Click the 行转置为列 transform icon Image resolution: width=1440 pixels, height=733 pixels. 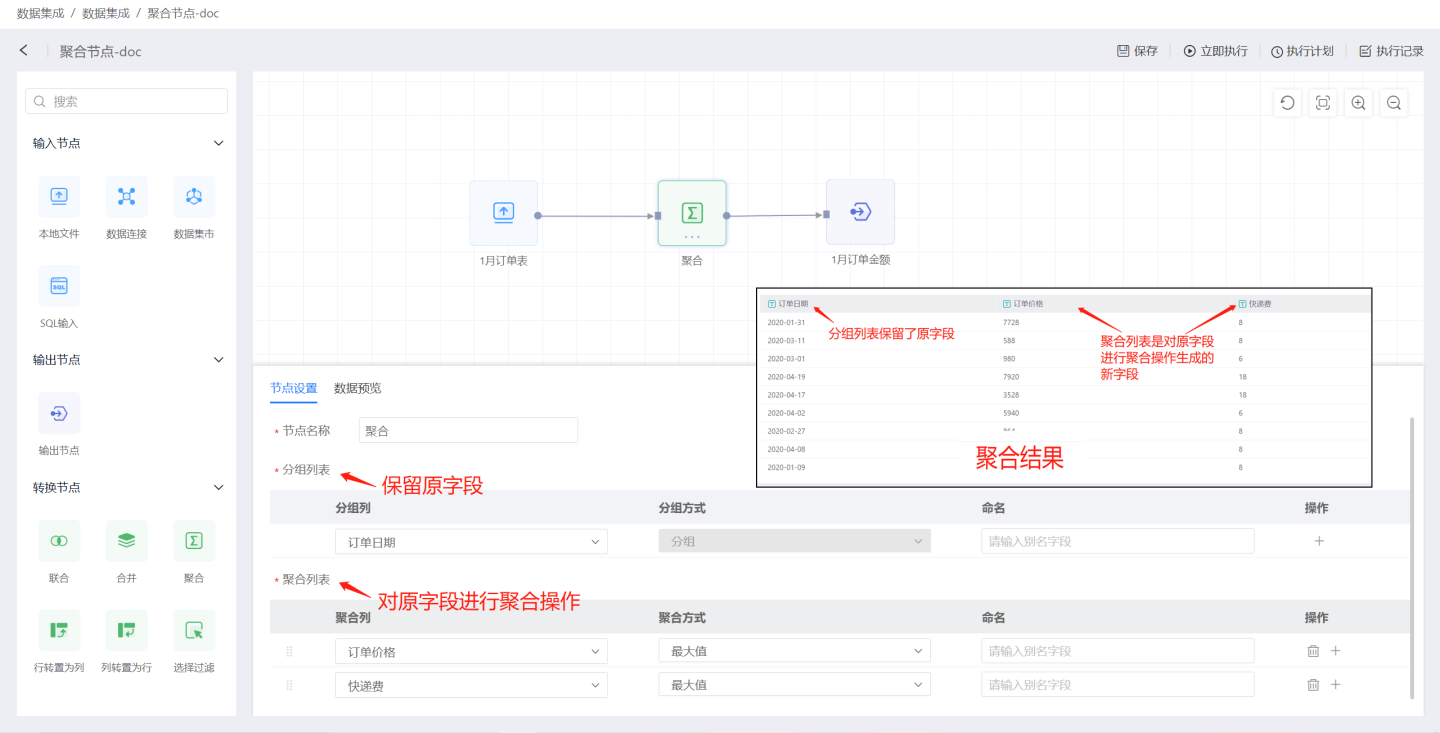(59, 630)
